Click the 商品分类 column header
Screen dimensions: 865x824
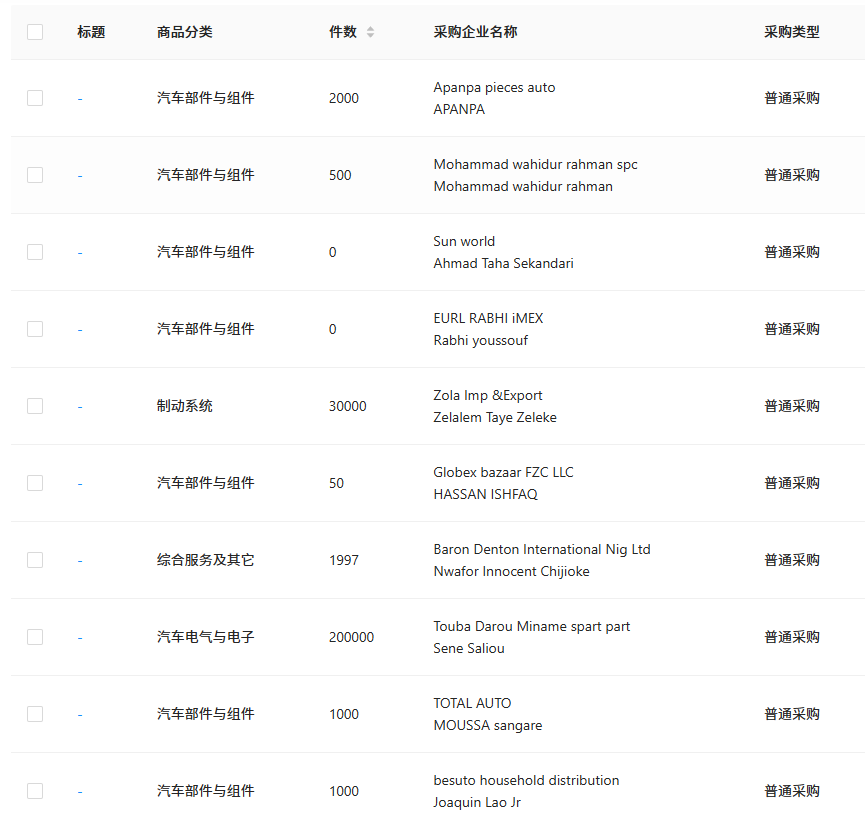pos(185,32)
